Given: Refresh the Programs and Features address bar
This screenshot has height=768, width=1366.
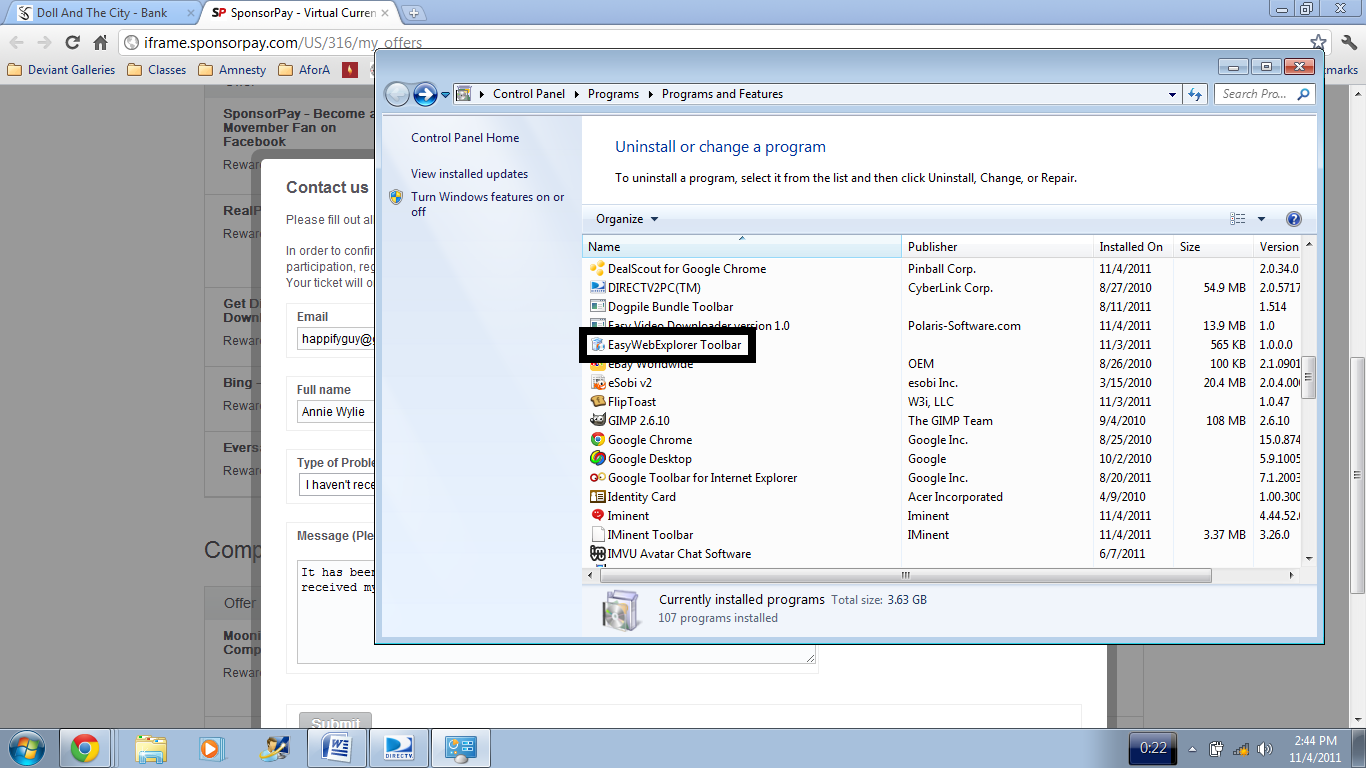Looking at the screenshot, I should 1195,94.
